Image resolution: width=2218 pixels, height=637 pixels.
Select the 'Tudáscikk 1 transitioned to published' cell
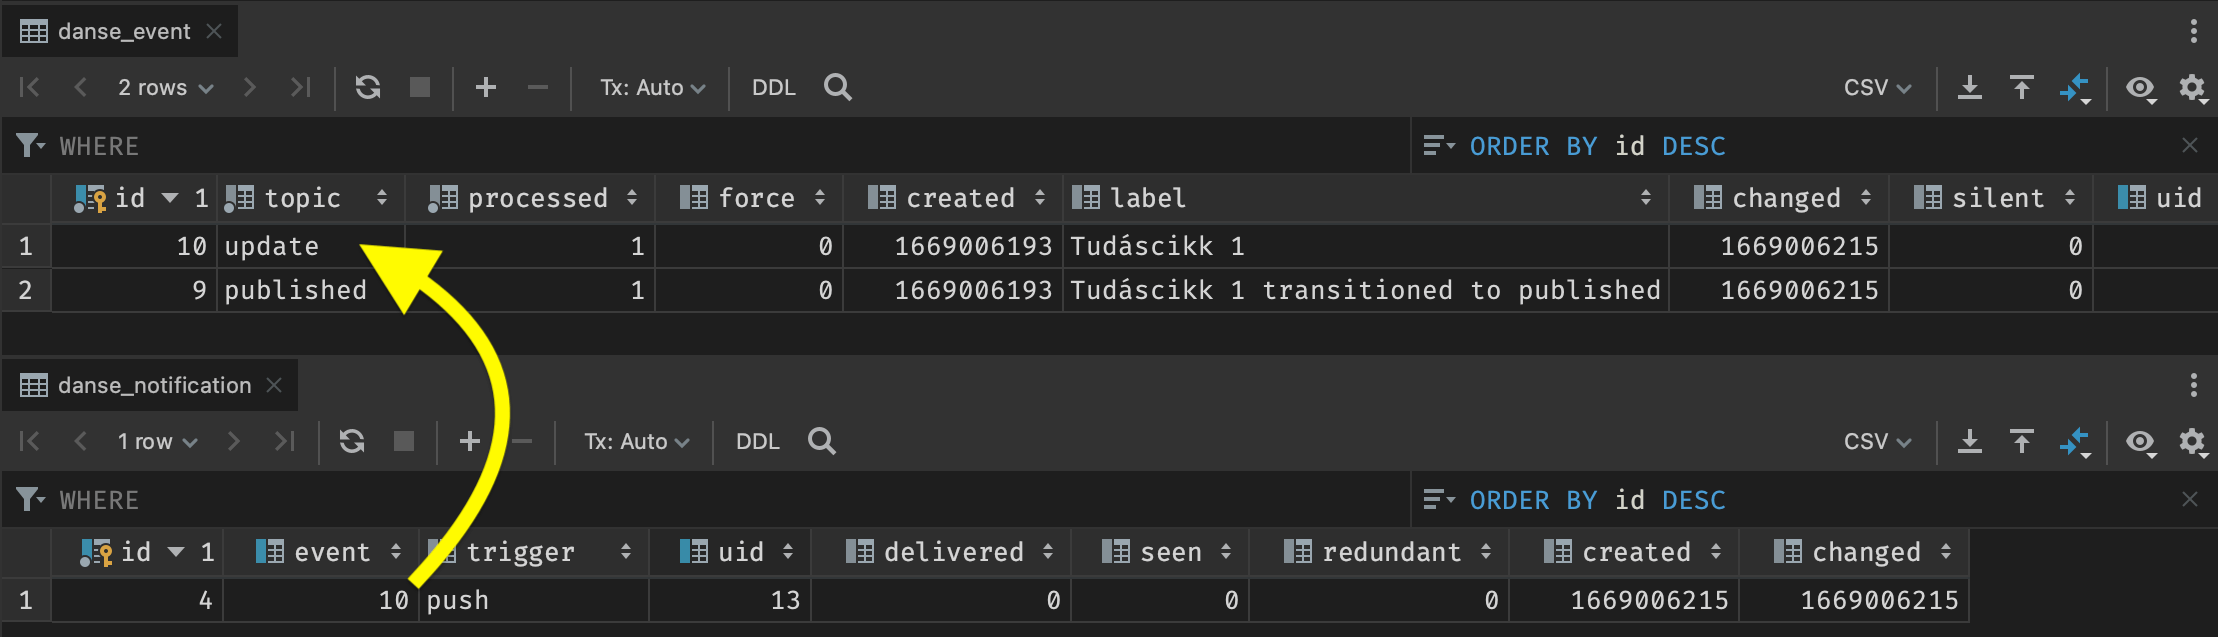[1364, 291]
